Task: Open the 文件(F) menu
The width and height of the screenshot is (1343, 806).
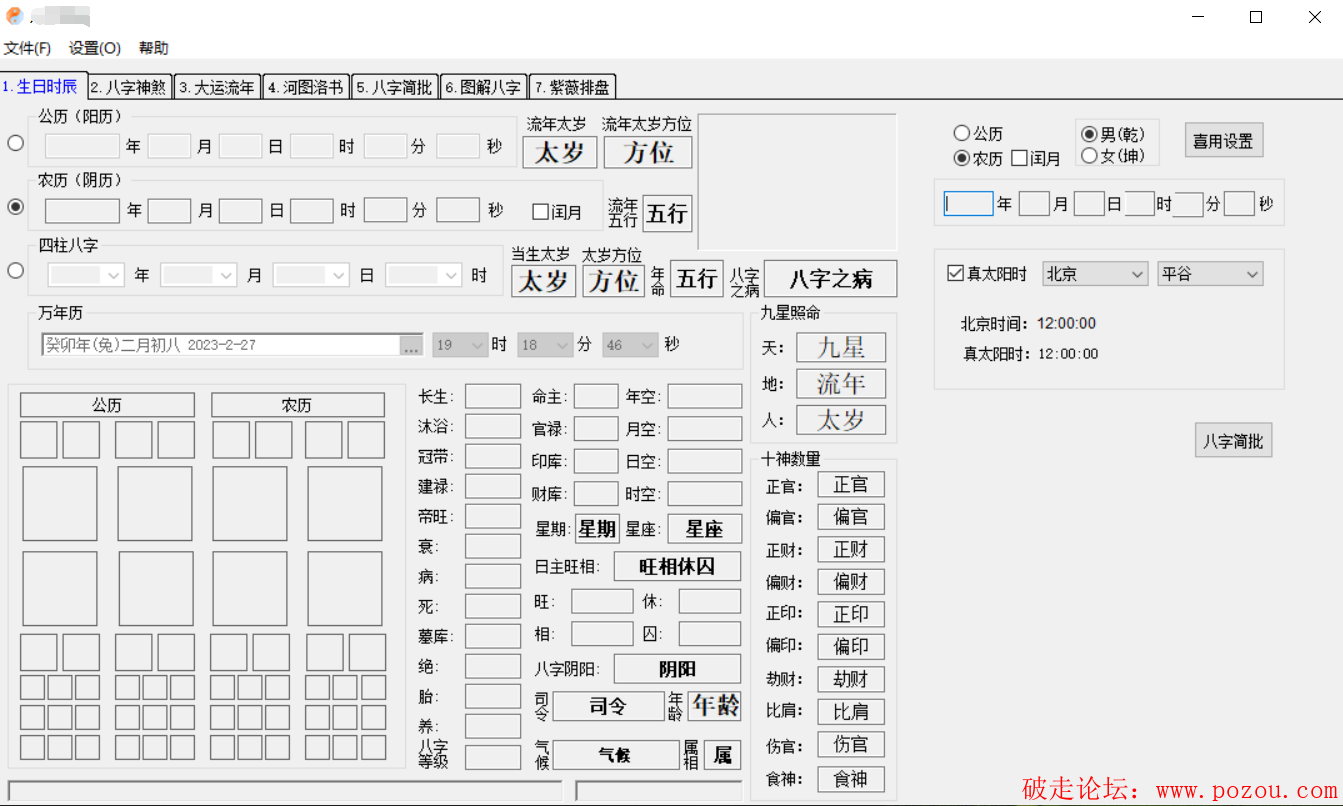Action: click(28, 48)
